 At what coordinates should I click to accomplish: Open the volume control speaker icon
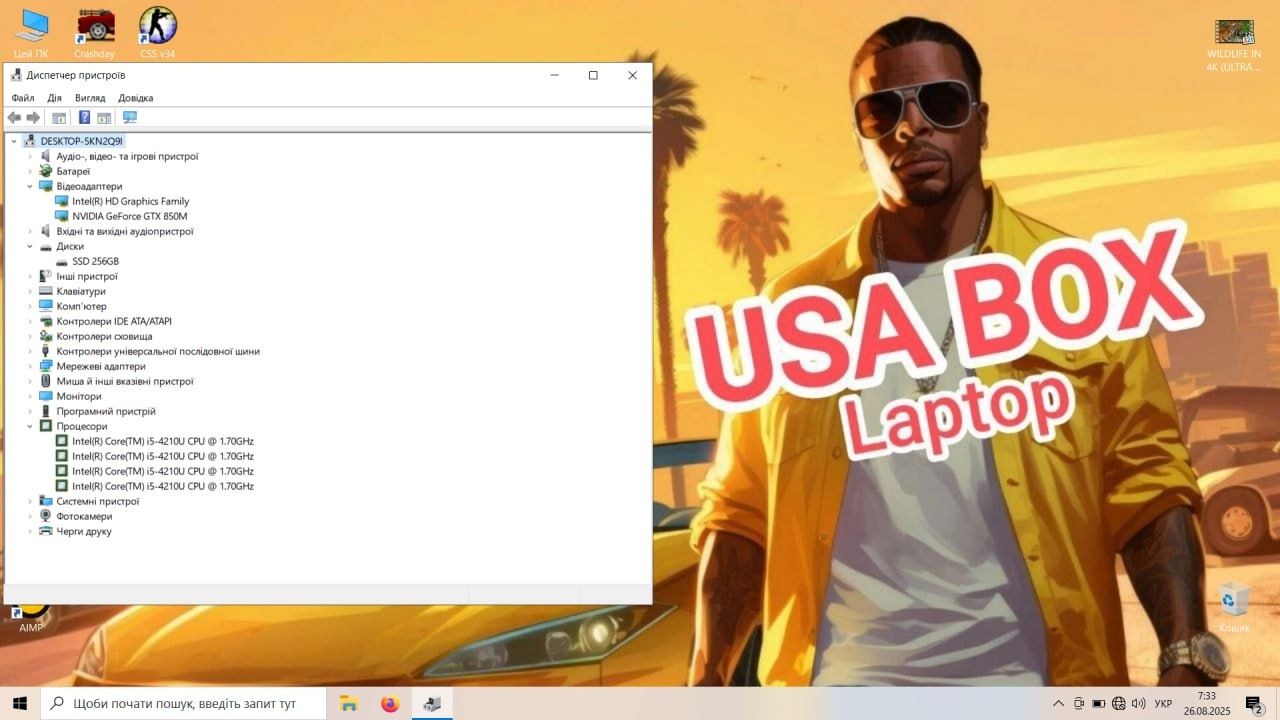[x=1138, y=703]
